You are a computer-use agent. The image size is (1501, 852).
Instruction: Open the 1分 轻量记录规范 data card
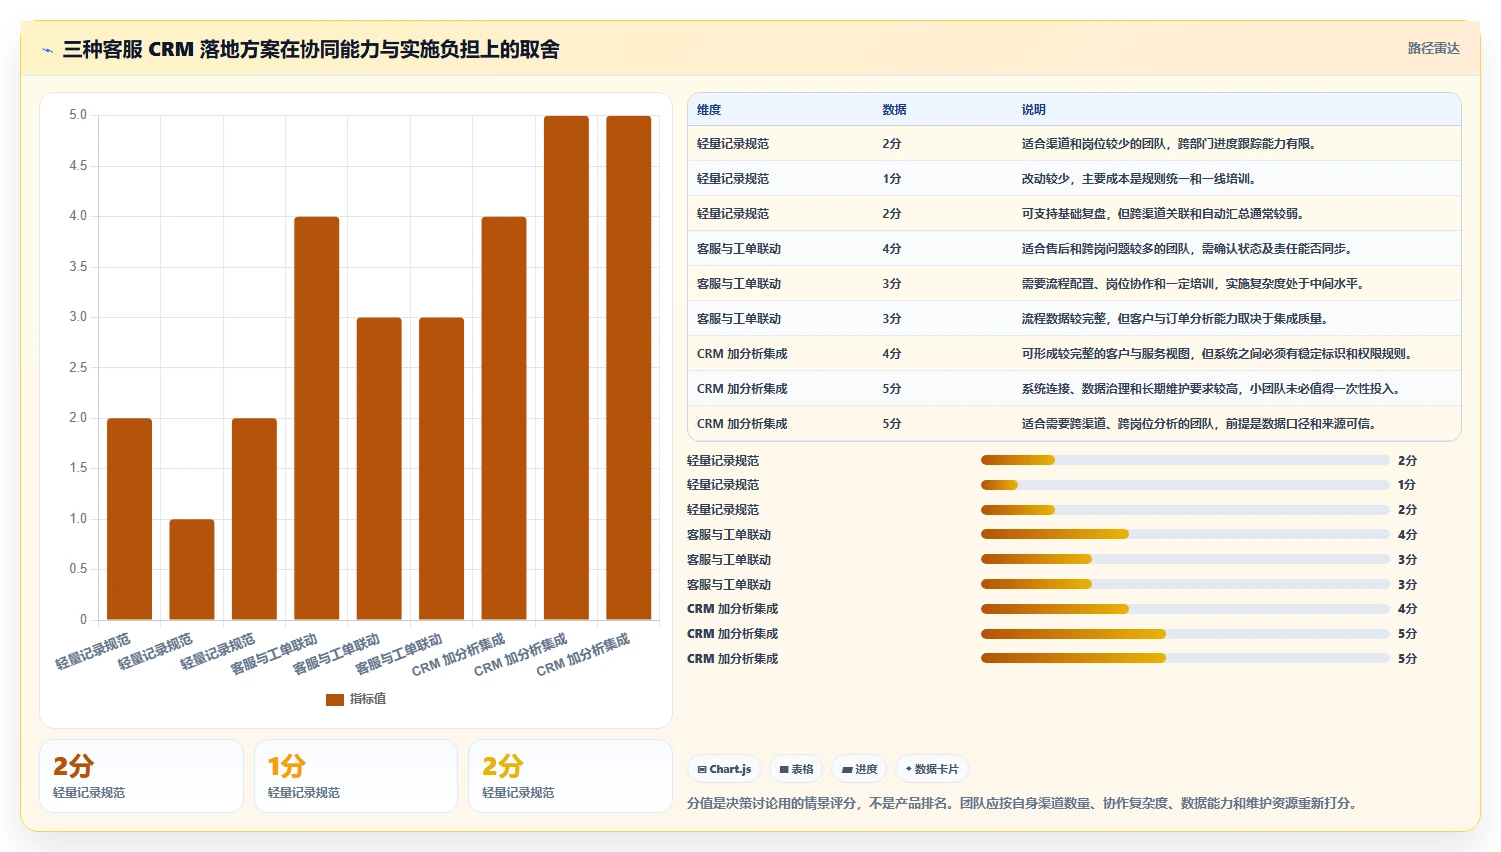point(356,776)
